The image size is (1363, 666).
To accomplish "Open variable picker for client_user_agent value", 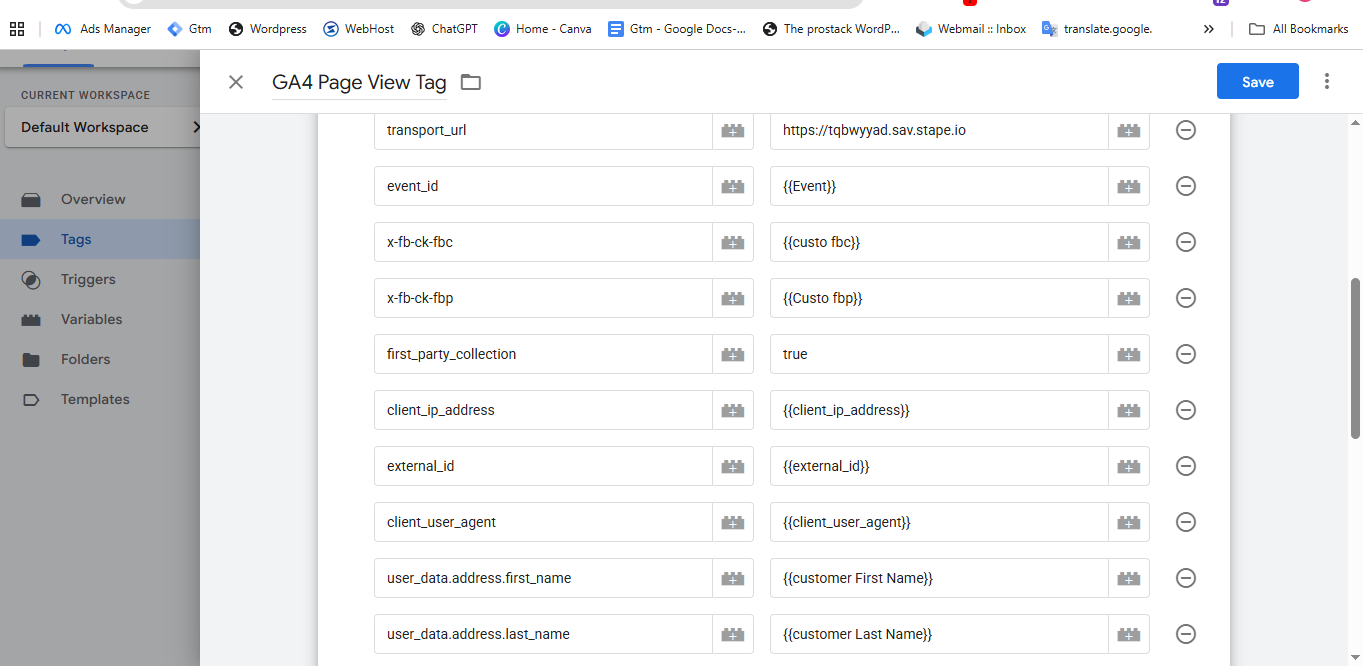I will tap(1128, 522).
